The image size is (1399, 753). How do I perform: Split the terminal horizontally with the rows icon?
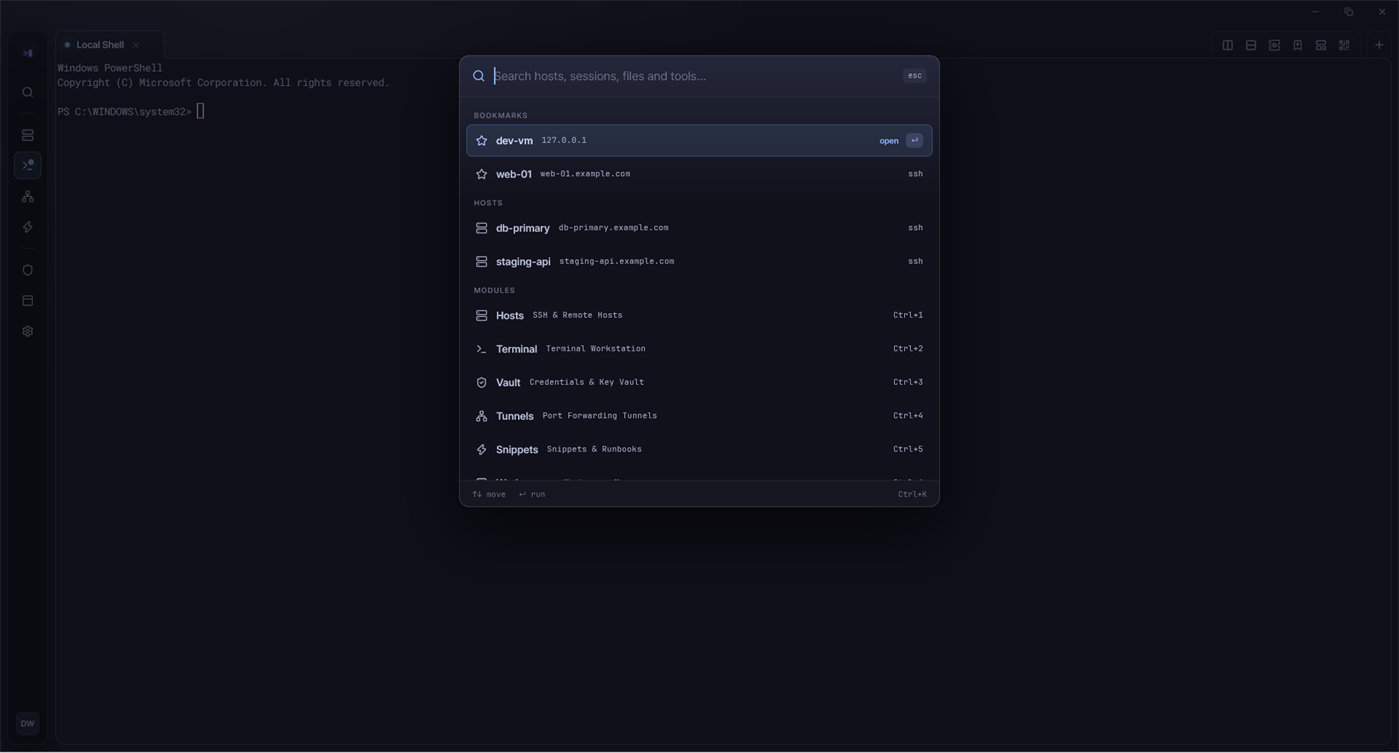[x=1251, y=45]
